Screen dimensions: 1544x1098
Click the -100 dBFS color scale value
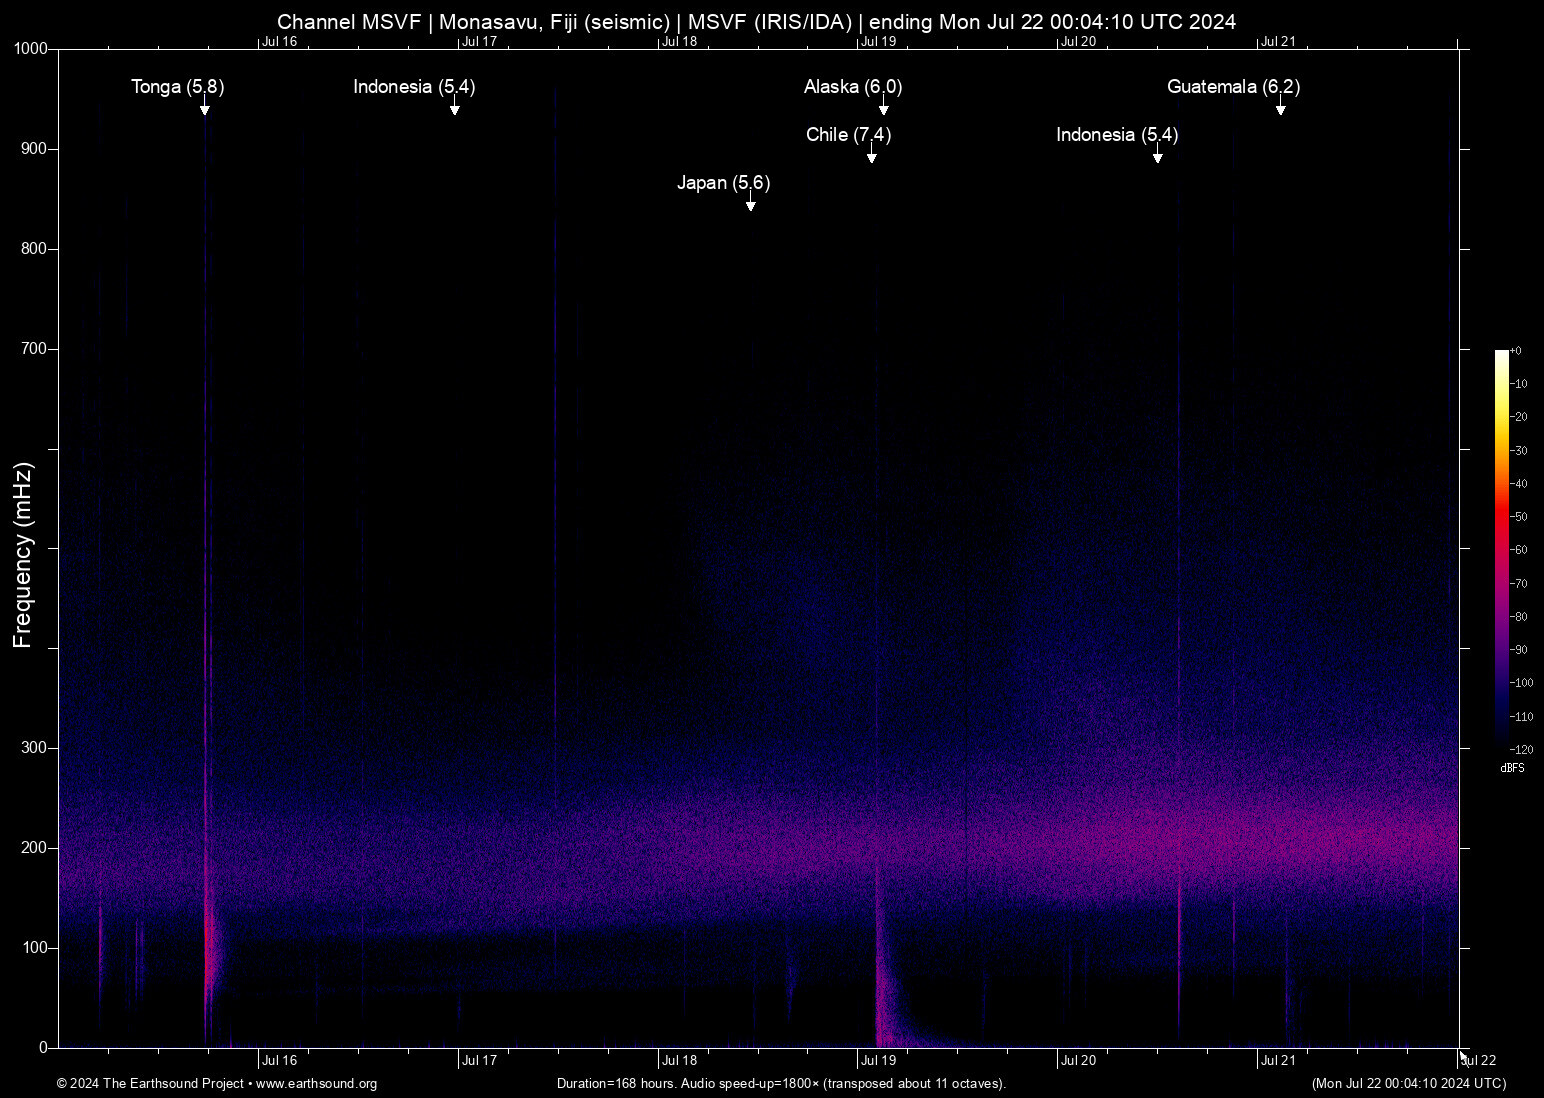tap(1522, 683)
